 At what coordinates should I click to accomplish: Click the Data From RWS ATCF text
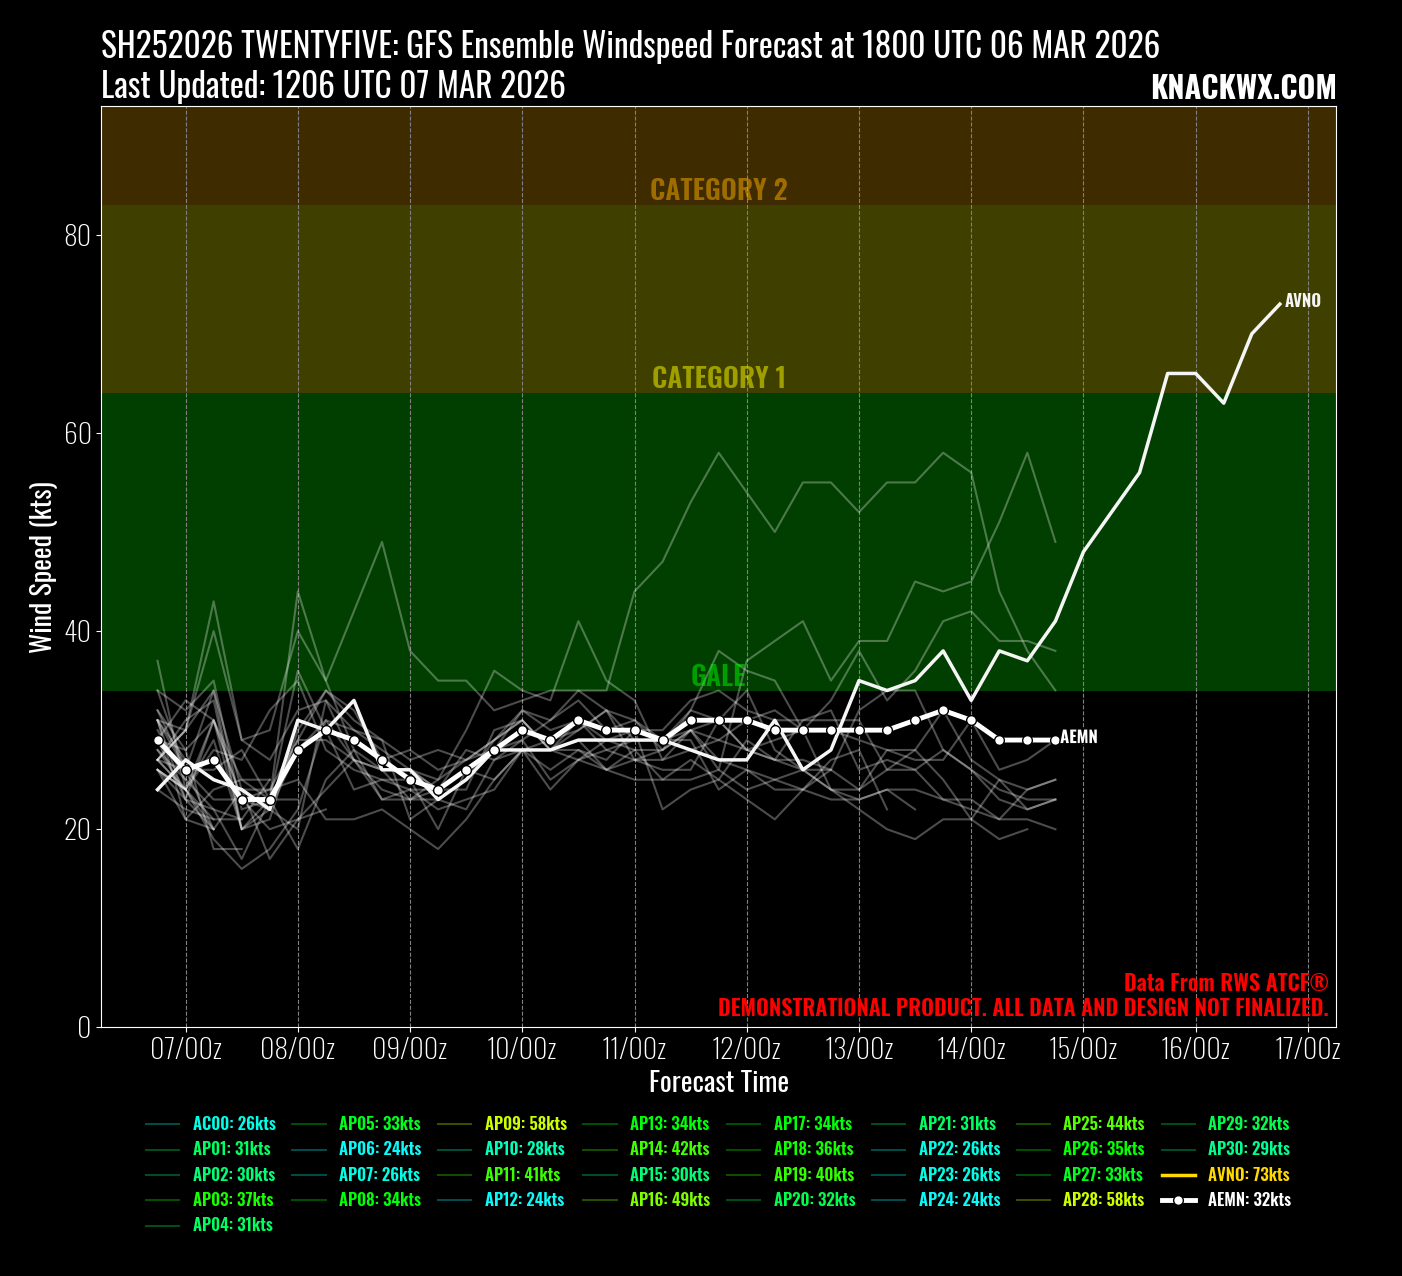[1225, 983]
